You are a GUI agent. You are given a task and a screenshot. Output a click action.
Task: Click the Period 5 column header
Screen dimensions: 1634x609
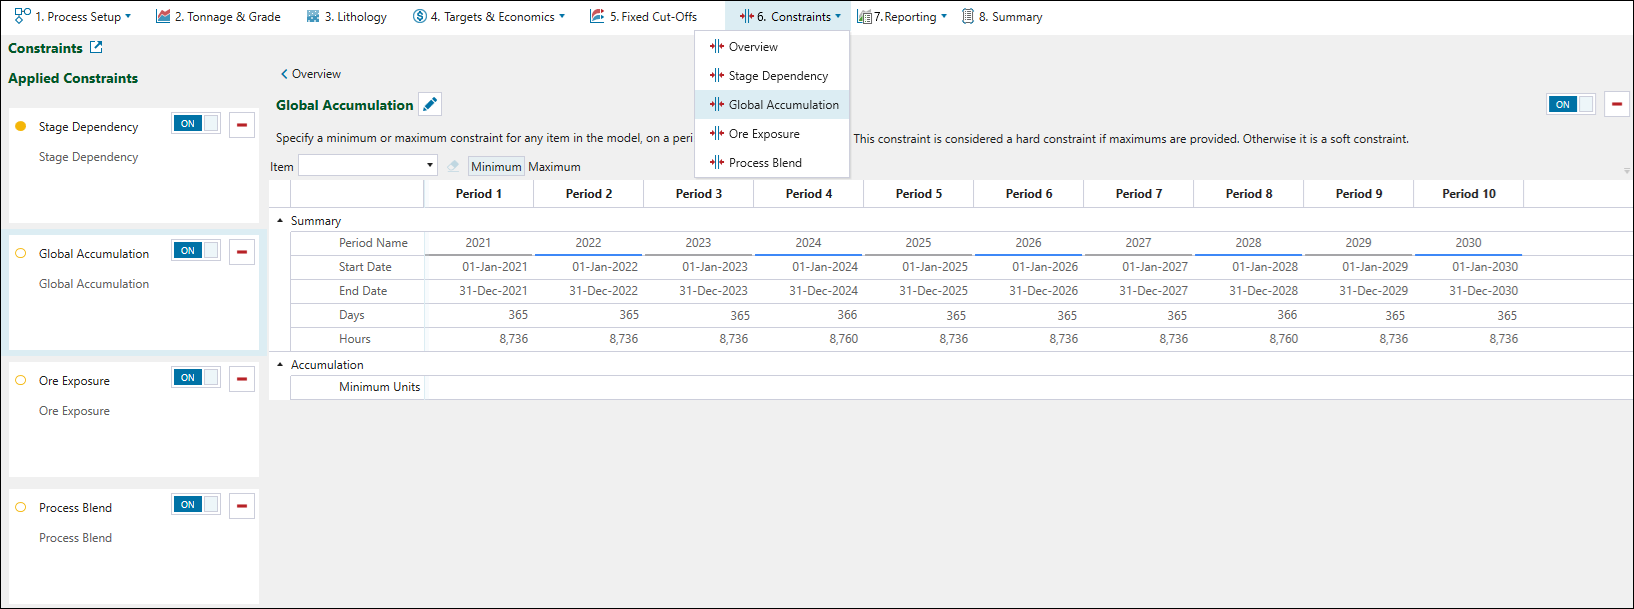click(x=919, y=194)
